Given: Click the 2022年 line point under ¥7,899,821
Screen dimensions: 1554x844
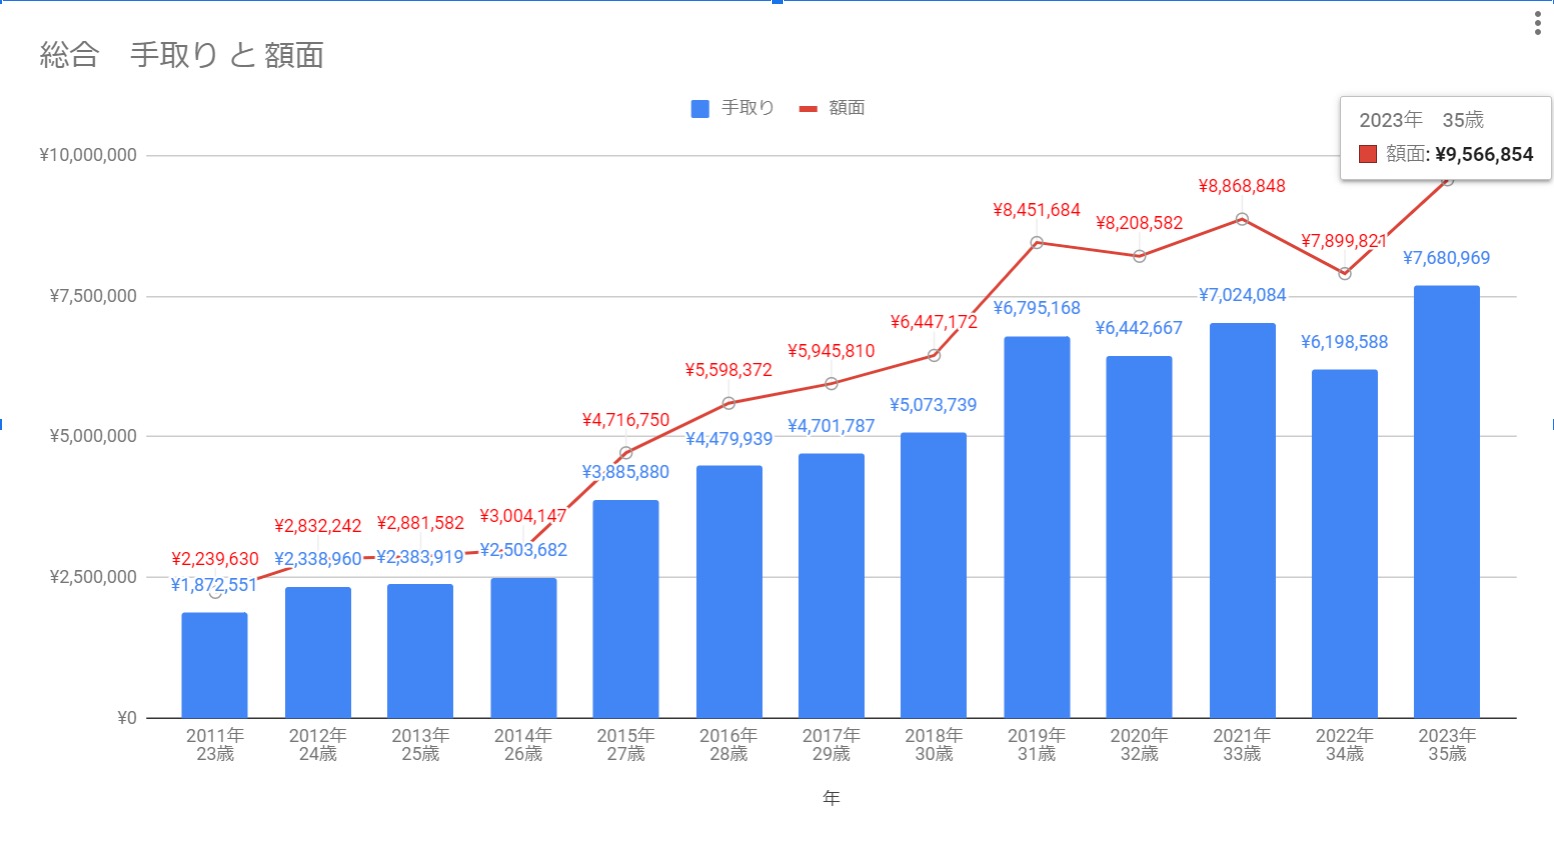Looking at the screenshot, I should [1345, 274].
